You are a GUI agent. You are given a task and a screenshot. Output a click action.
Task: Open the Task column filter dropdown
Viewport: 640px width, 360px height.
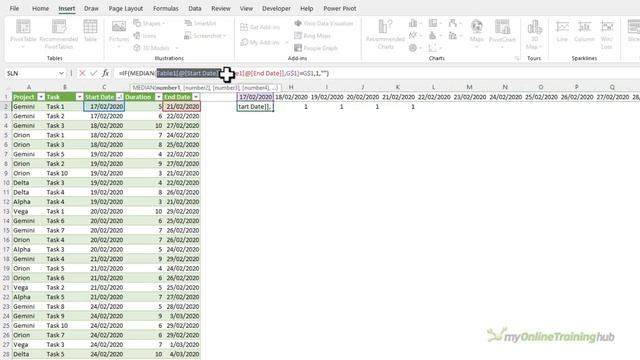tap(80, 97)
